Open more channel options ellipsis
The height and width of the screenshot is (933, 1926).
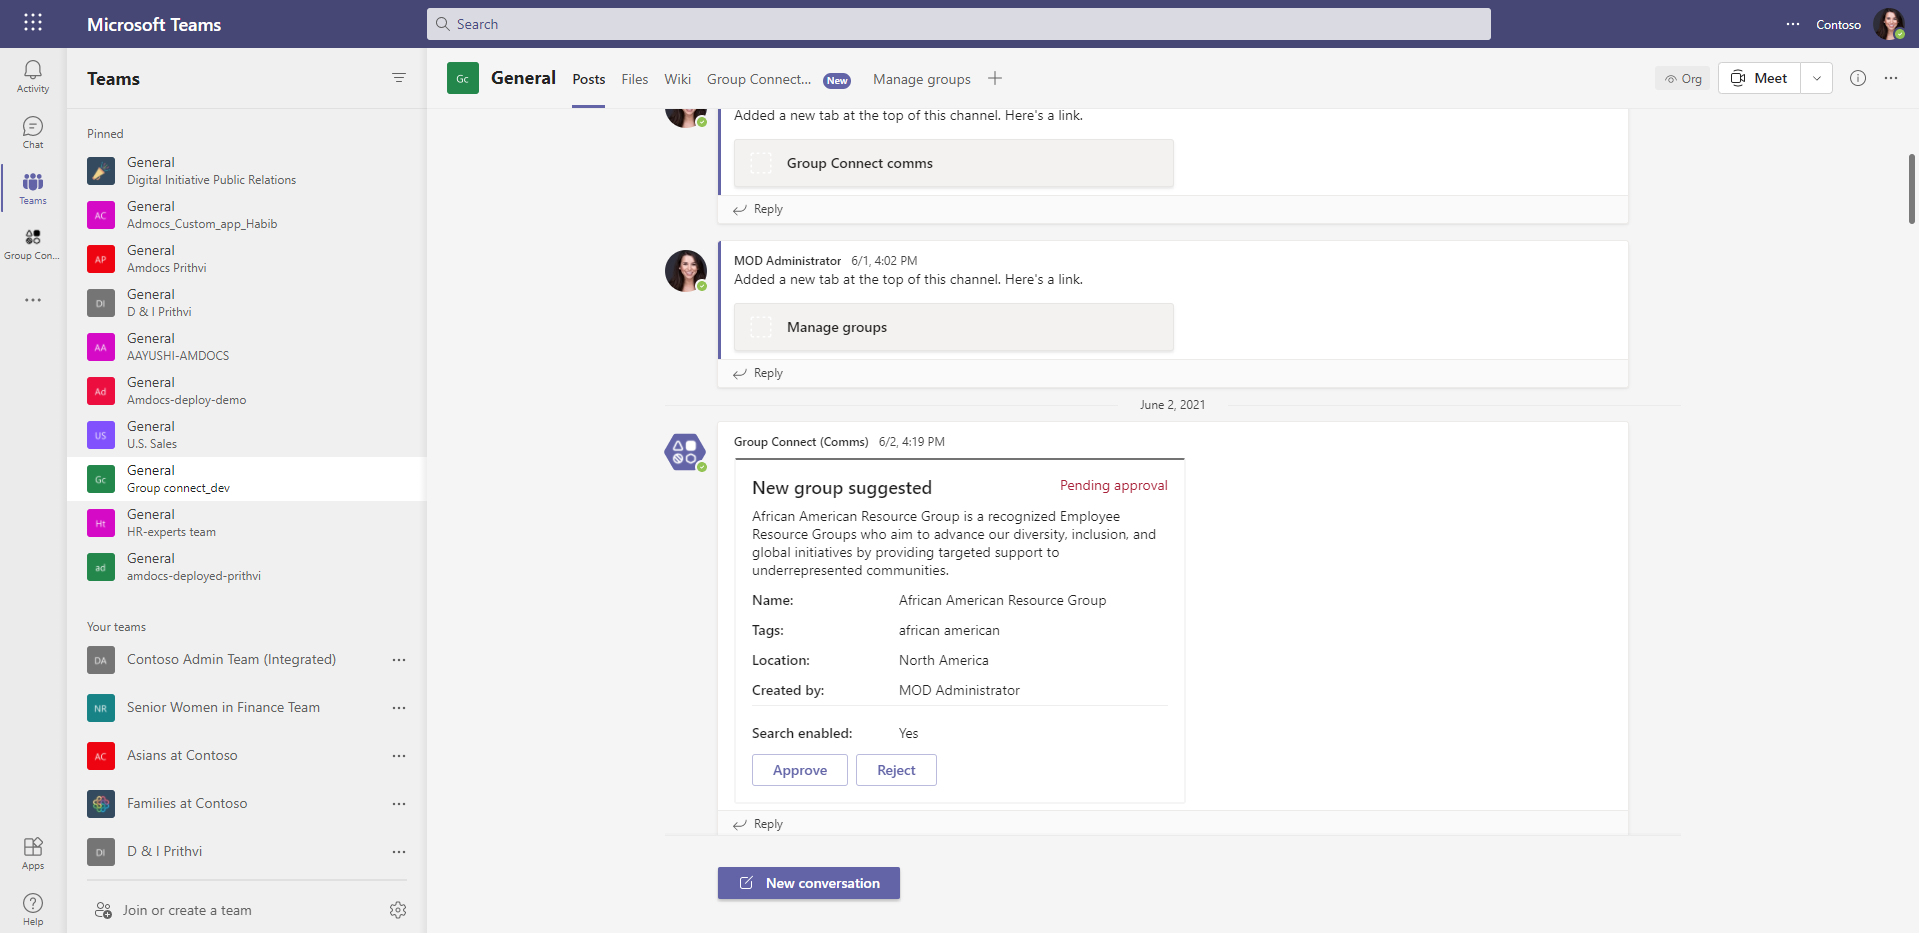[1891, 78]
